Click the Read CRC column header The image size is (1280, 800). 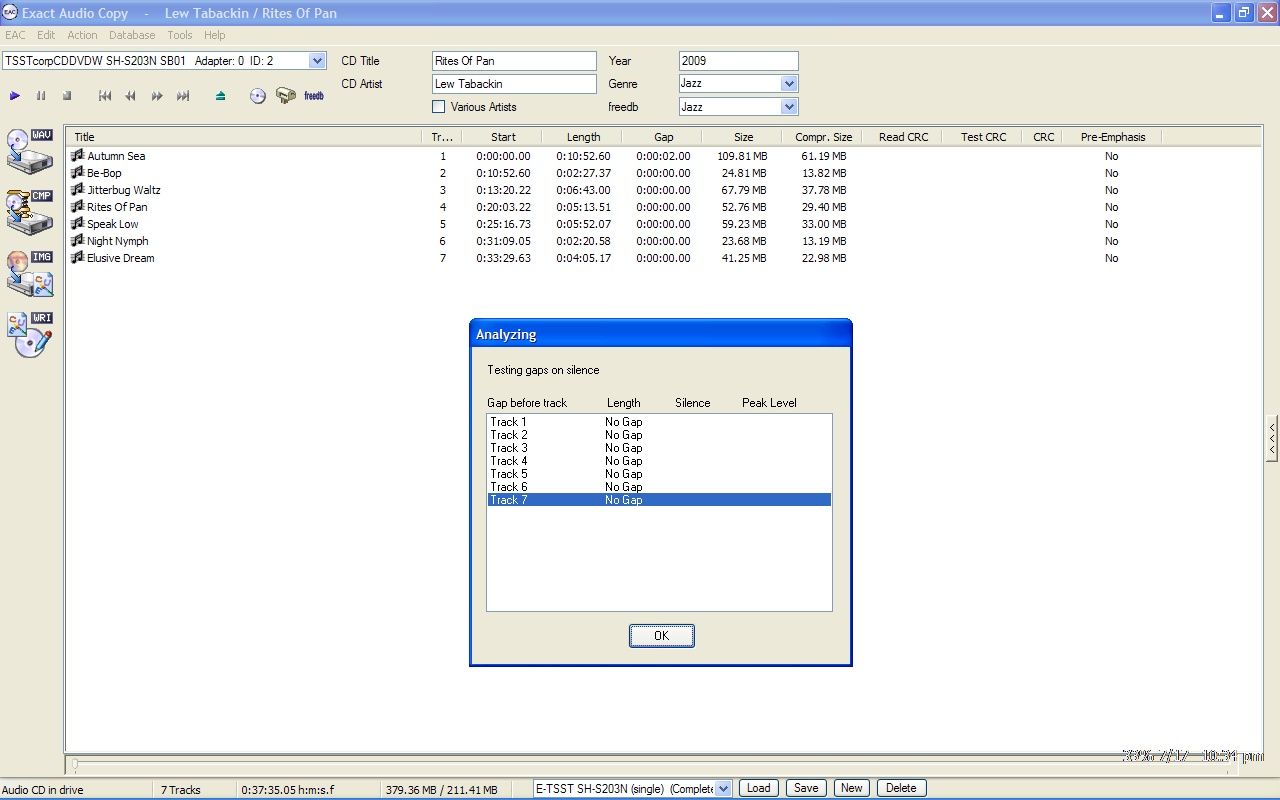903,137
